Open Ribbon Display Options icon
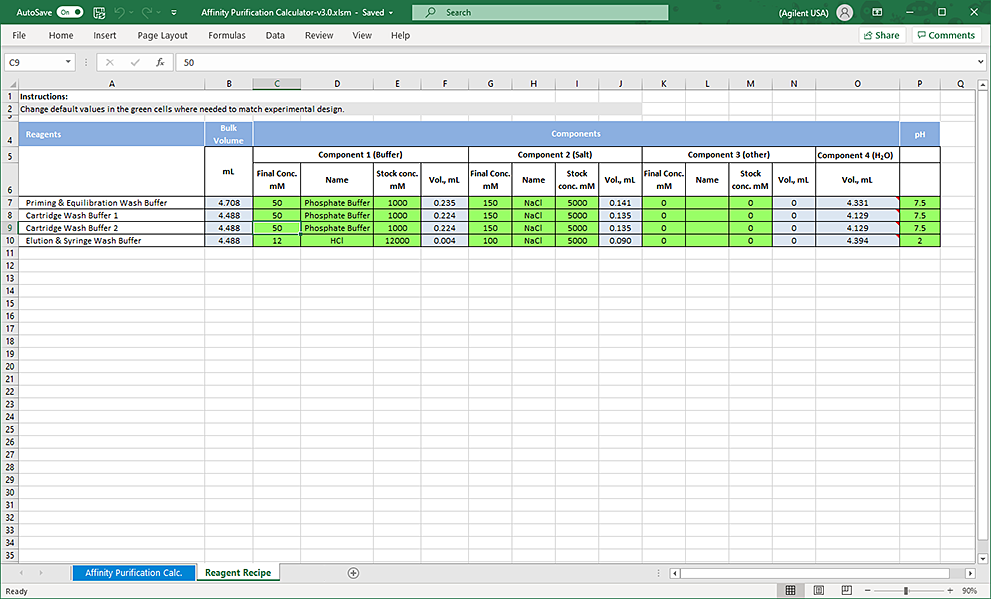The height and width of the screenshot is (599, 991). (x=877, y=12)
